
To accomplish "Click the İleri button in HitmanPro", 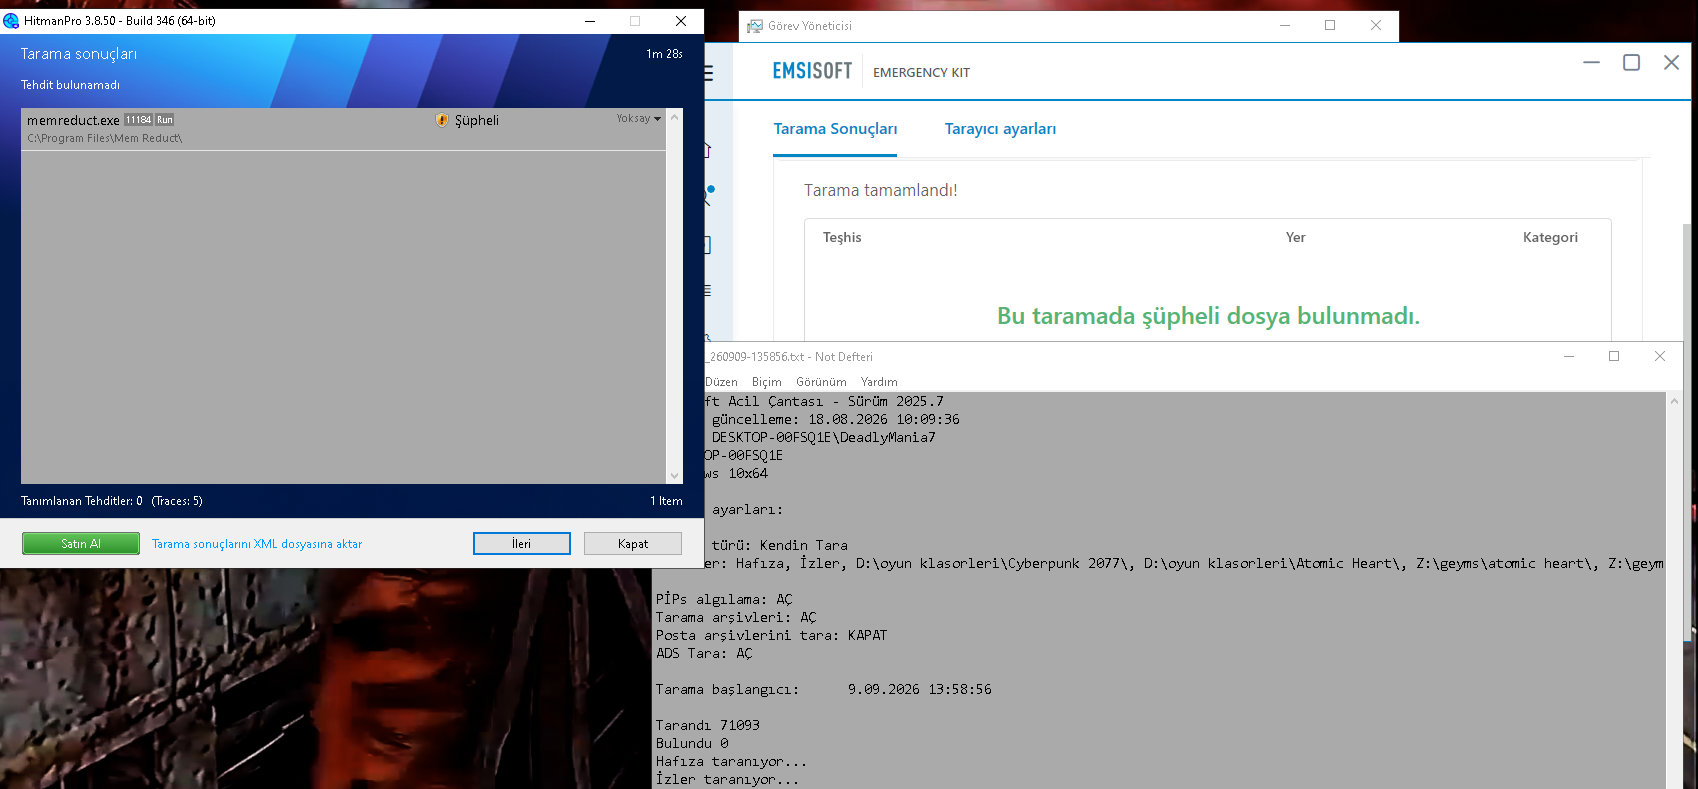I will 522,543.
